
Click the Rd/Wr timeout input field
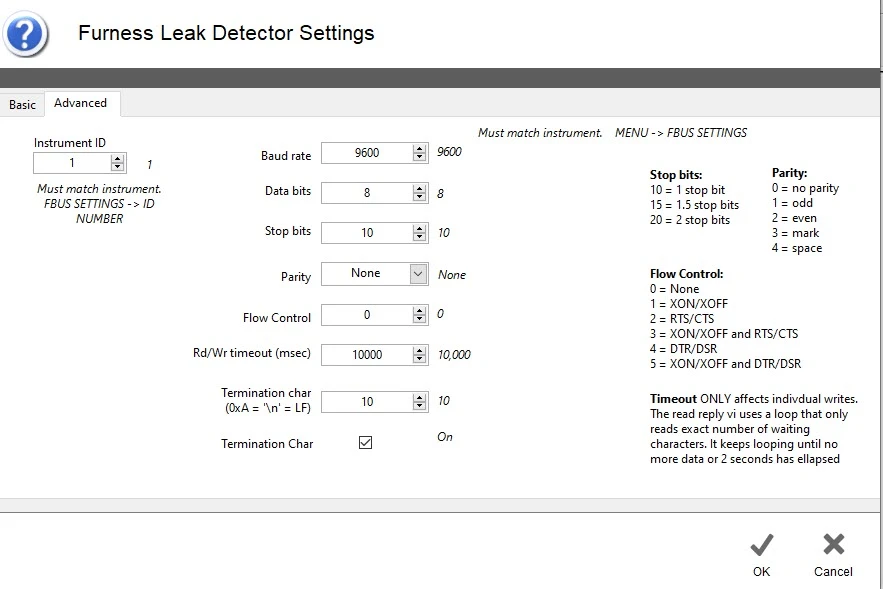click(366, 355)
